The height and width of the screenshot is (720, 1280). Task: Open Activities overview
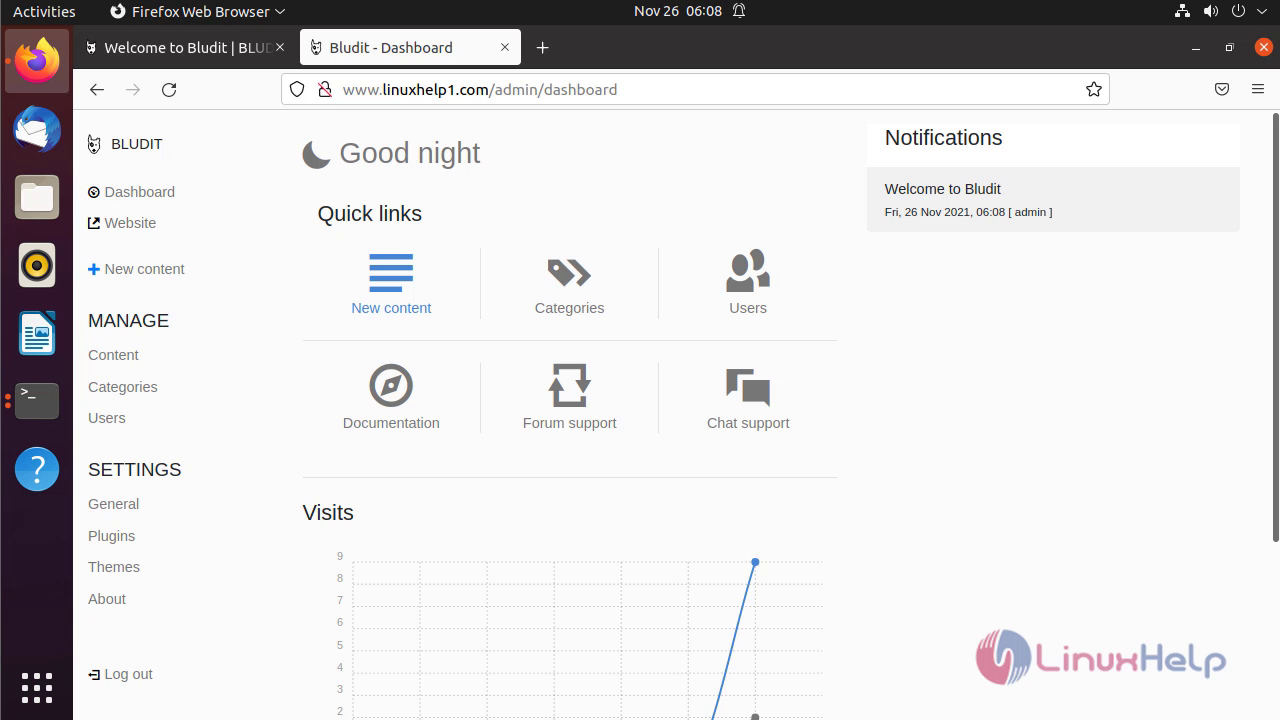click(x=44, y=11)
